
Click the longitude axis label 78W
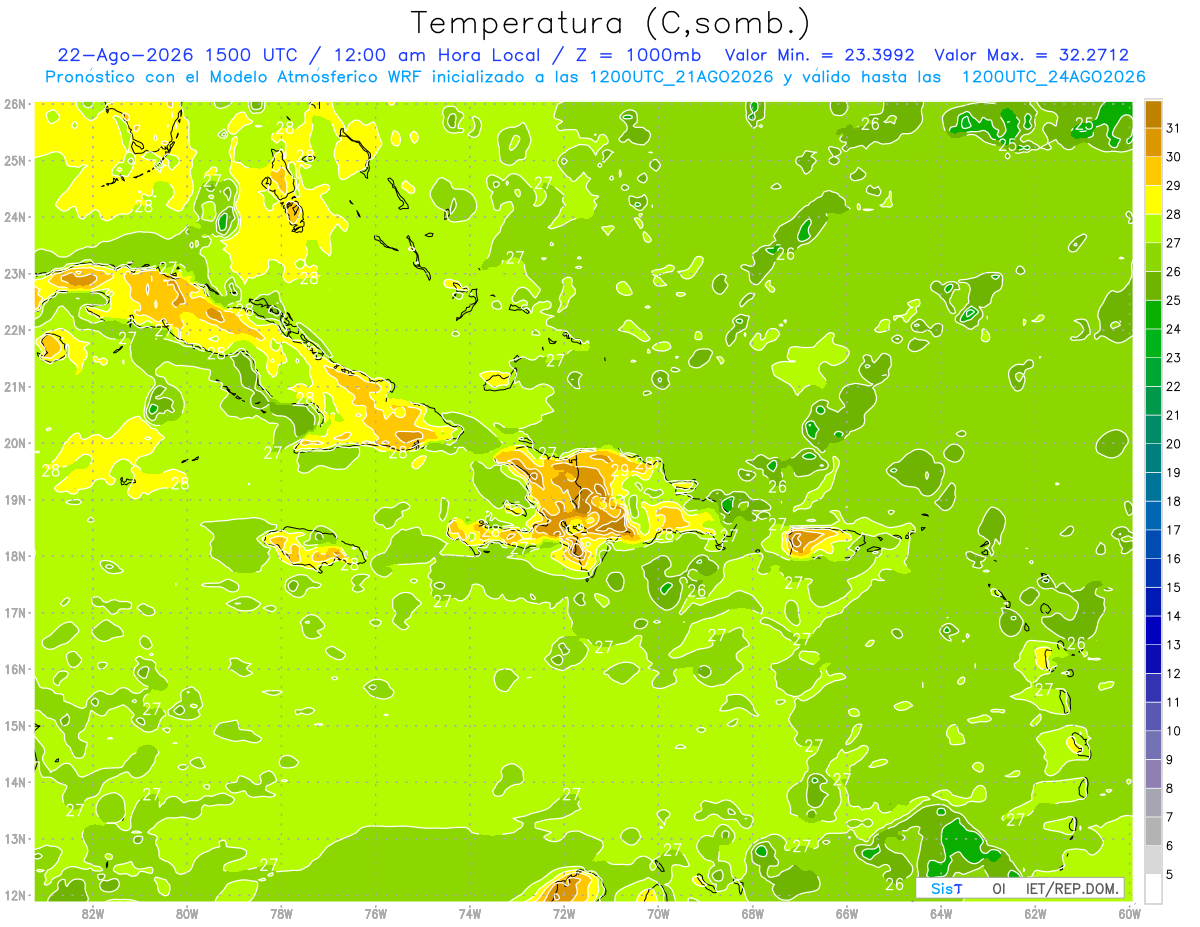click(x=281, y=913)
